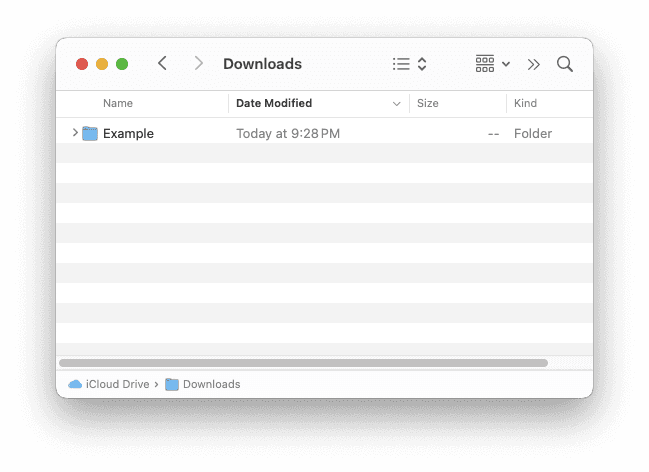Image resolution: width=649 pixels, height=472 pixels.
Task: Show more toolbar items via double chevron
Action: coord(534,64)
